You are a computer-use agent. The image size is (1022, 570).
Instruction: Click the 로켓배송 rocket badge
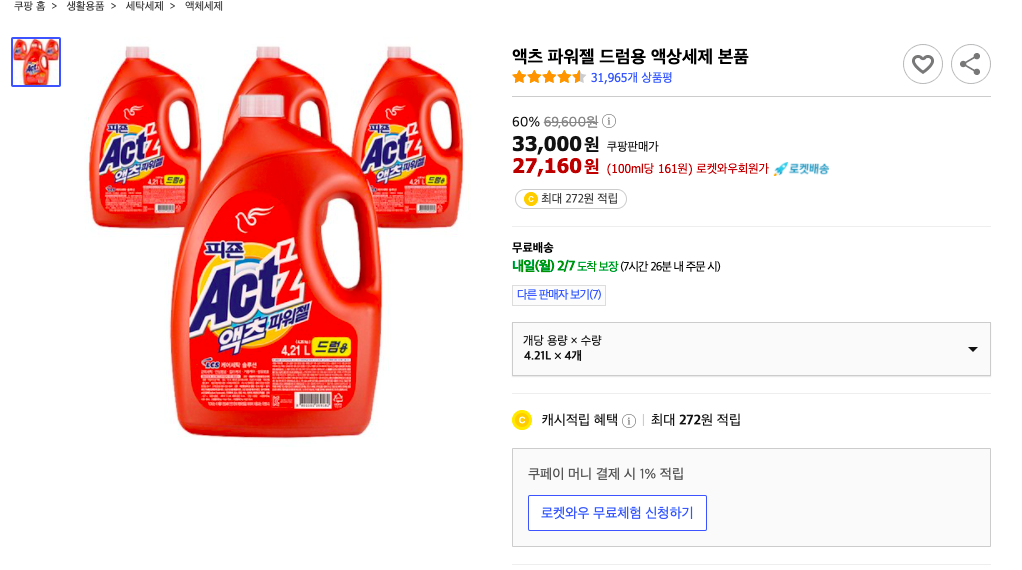pyautogui.click(x=801, y=168)
